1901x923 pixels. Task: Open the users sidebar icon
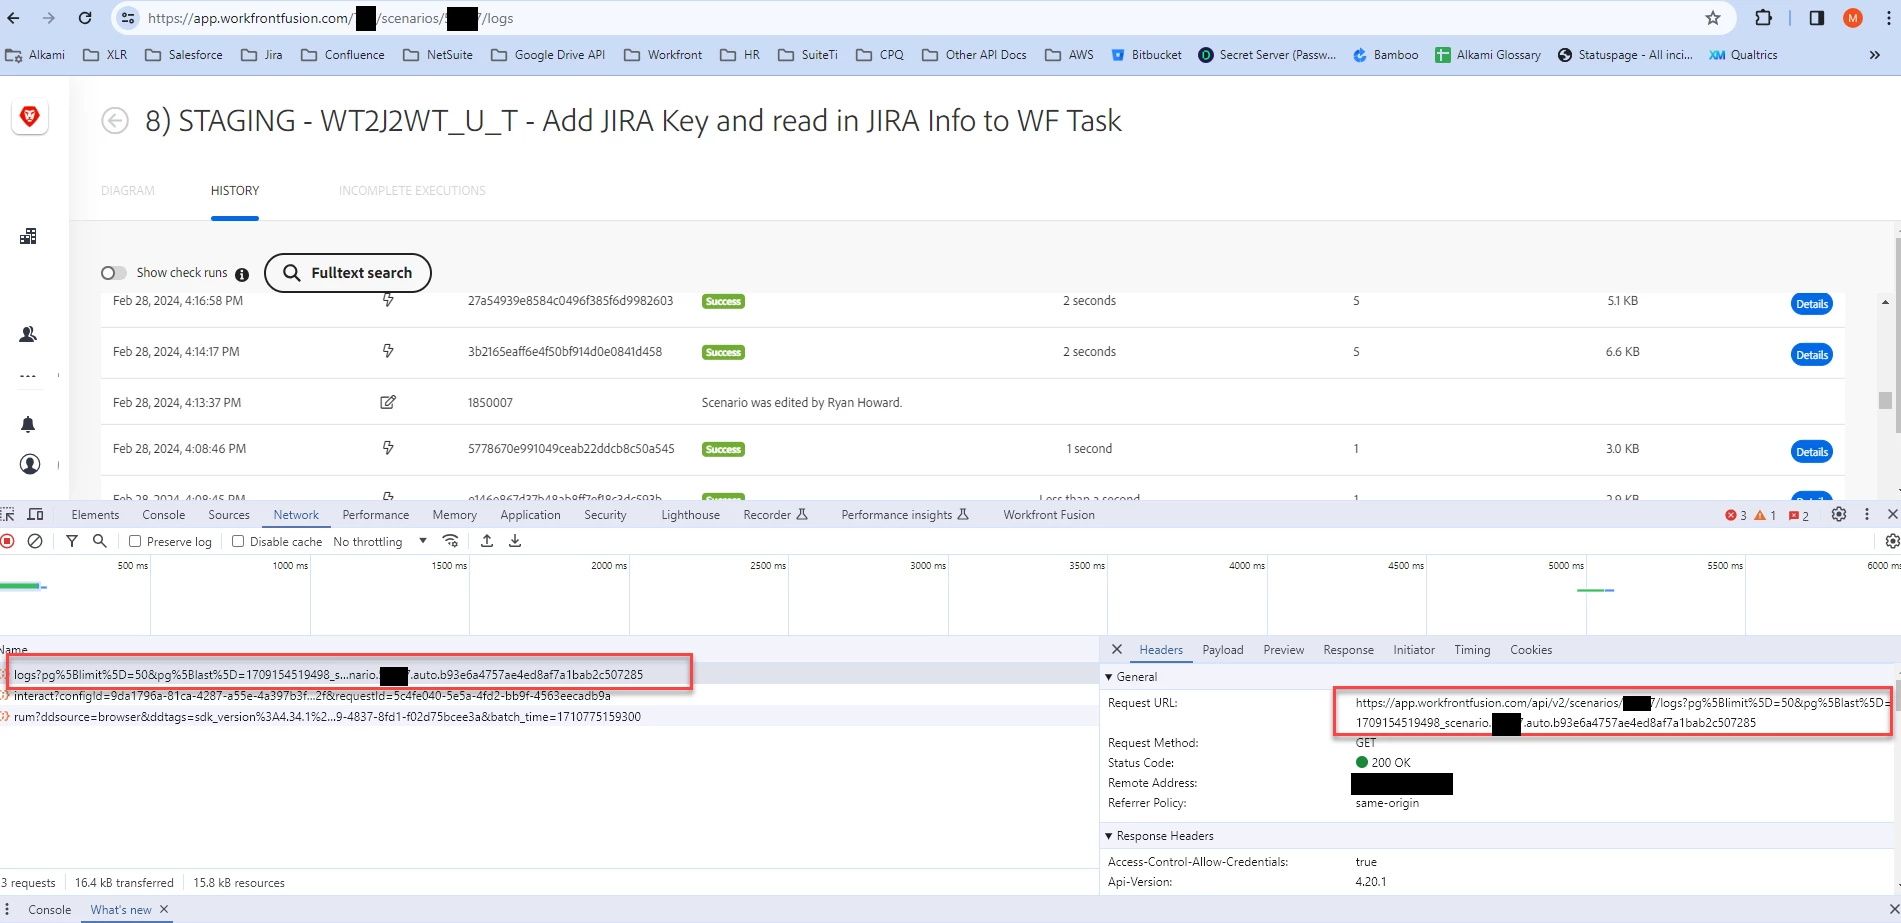pyautogui.click(x=28, y=334)
